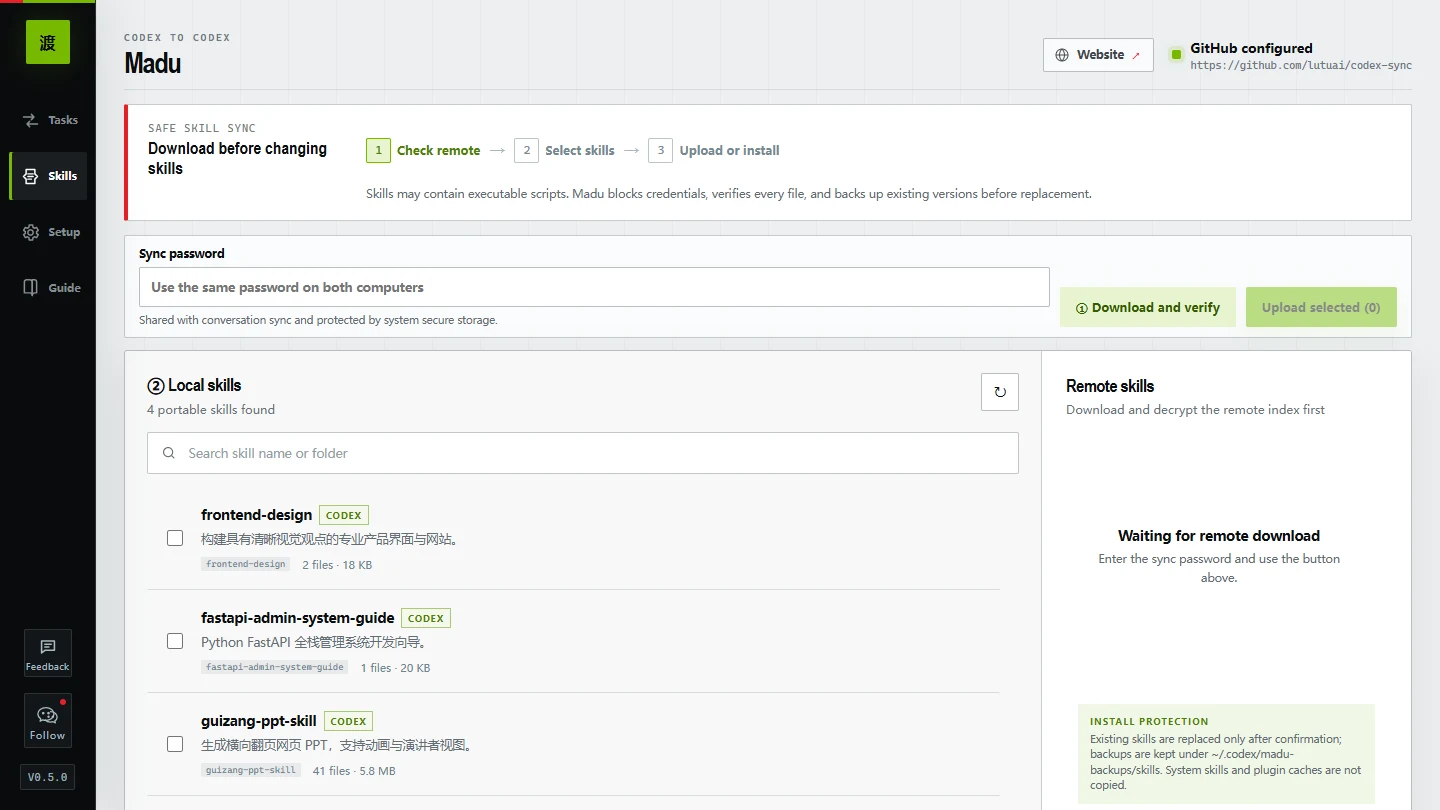The width and height of the screenshot is (1440, 810).
Task: Click the frontend-design folder tag
Action: [246, 564]
